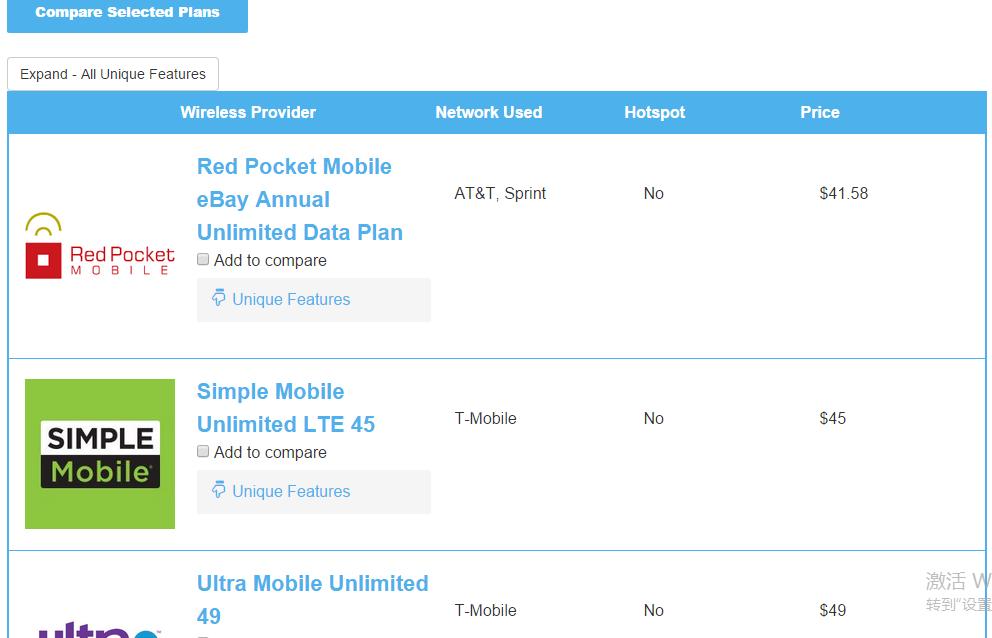
Task: Open Simple Mobile Unlimited LTE 45 link
Action: pyautogui.click(x=285, y=408)
